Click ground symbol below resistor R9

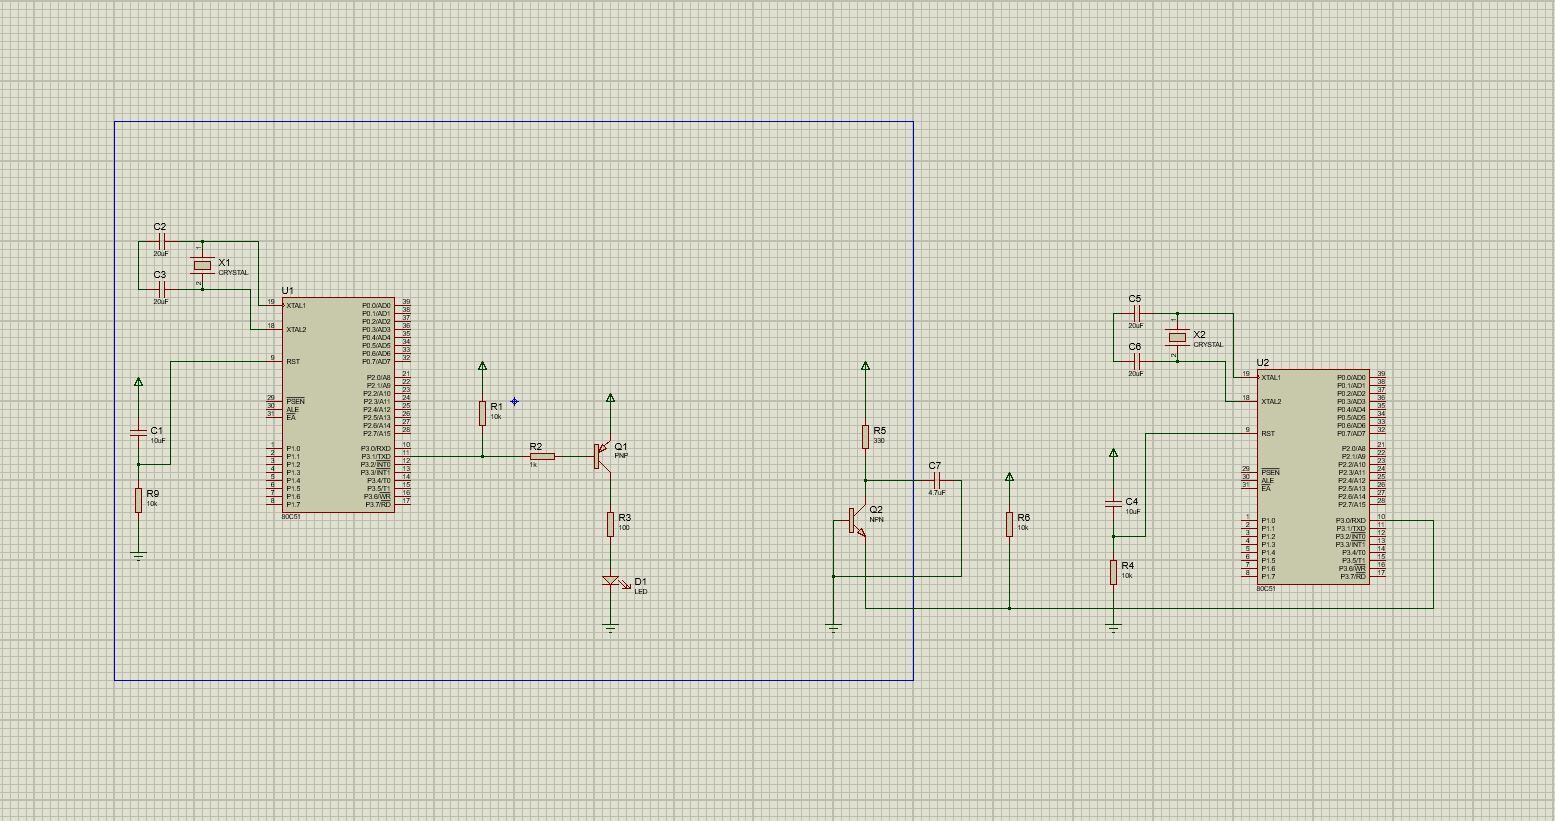(138, 556)
